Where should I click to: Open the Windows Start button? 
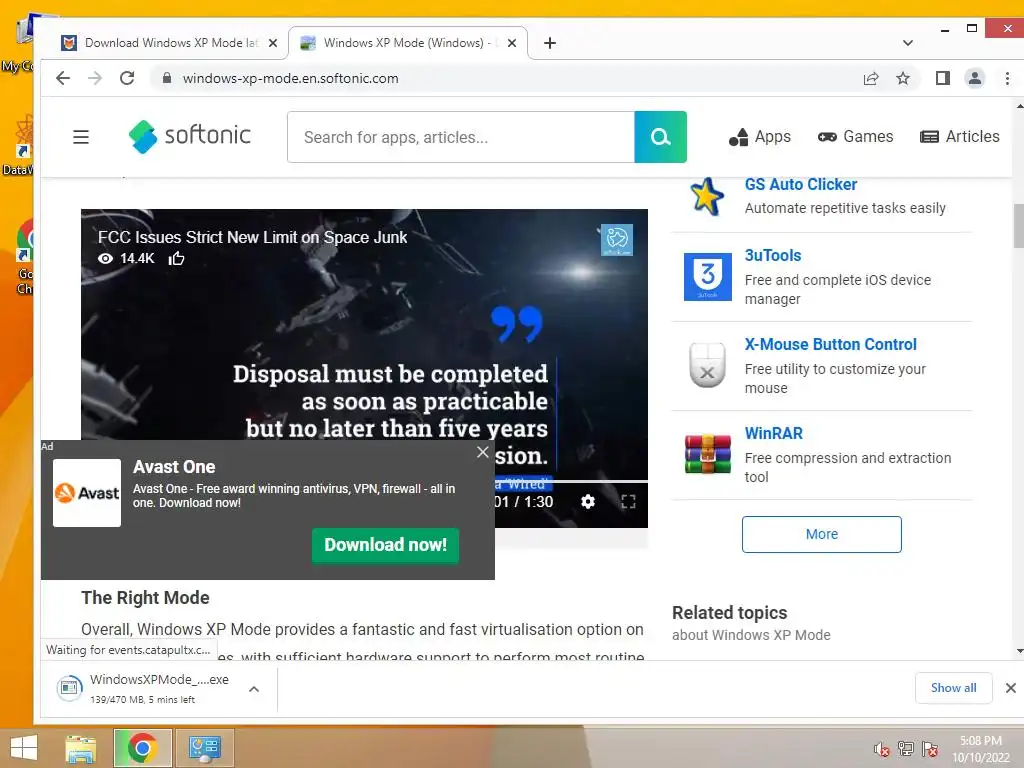(24, 748)
